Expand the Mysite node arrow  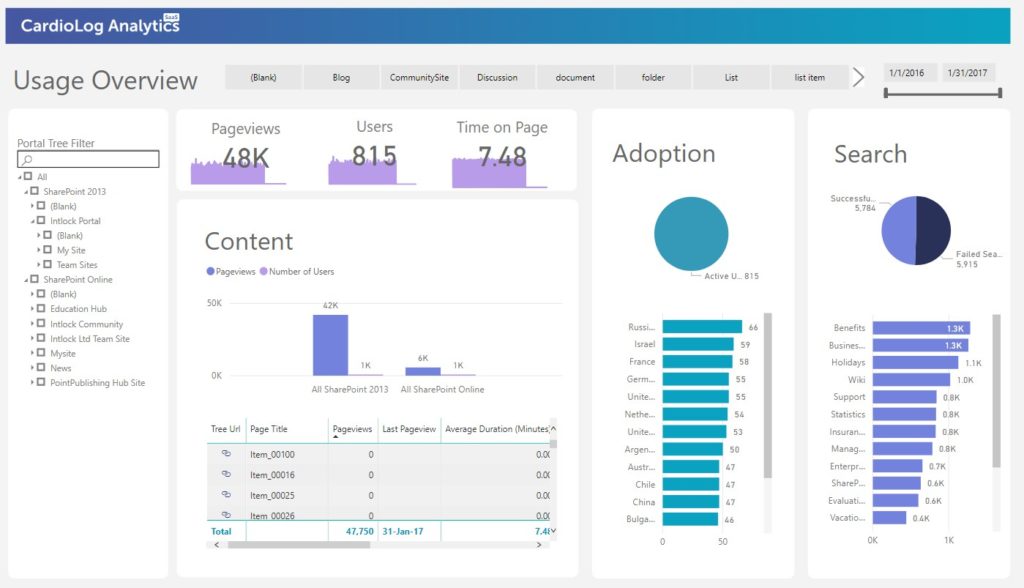pos(32,353)
